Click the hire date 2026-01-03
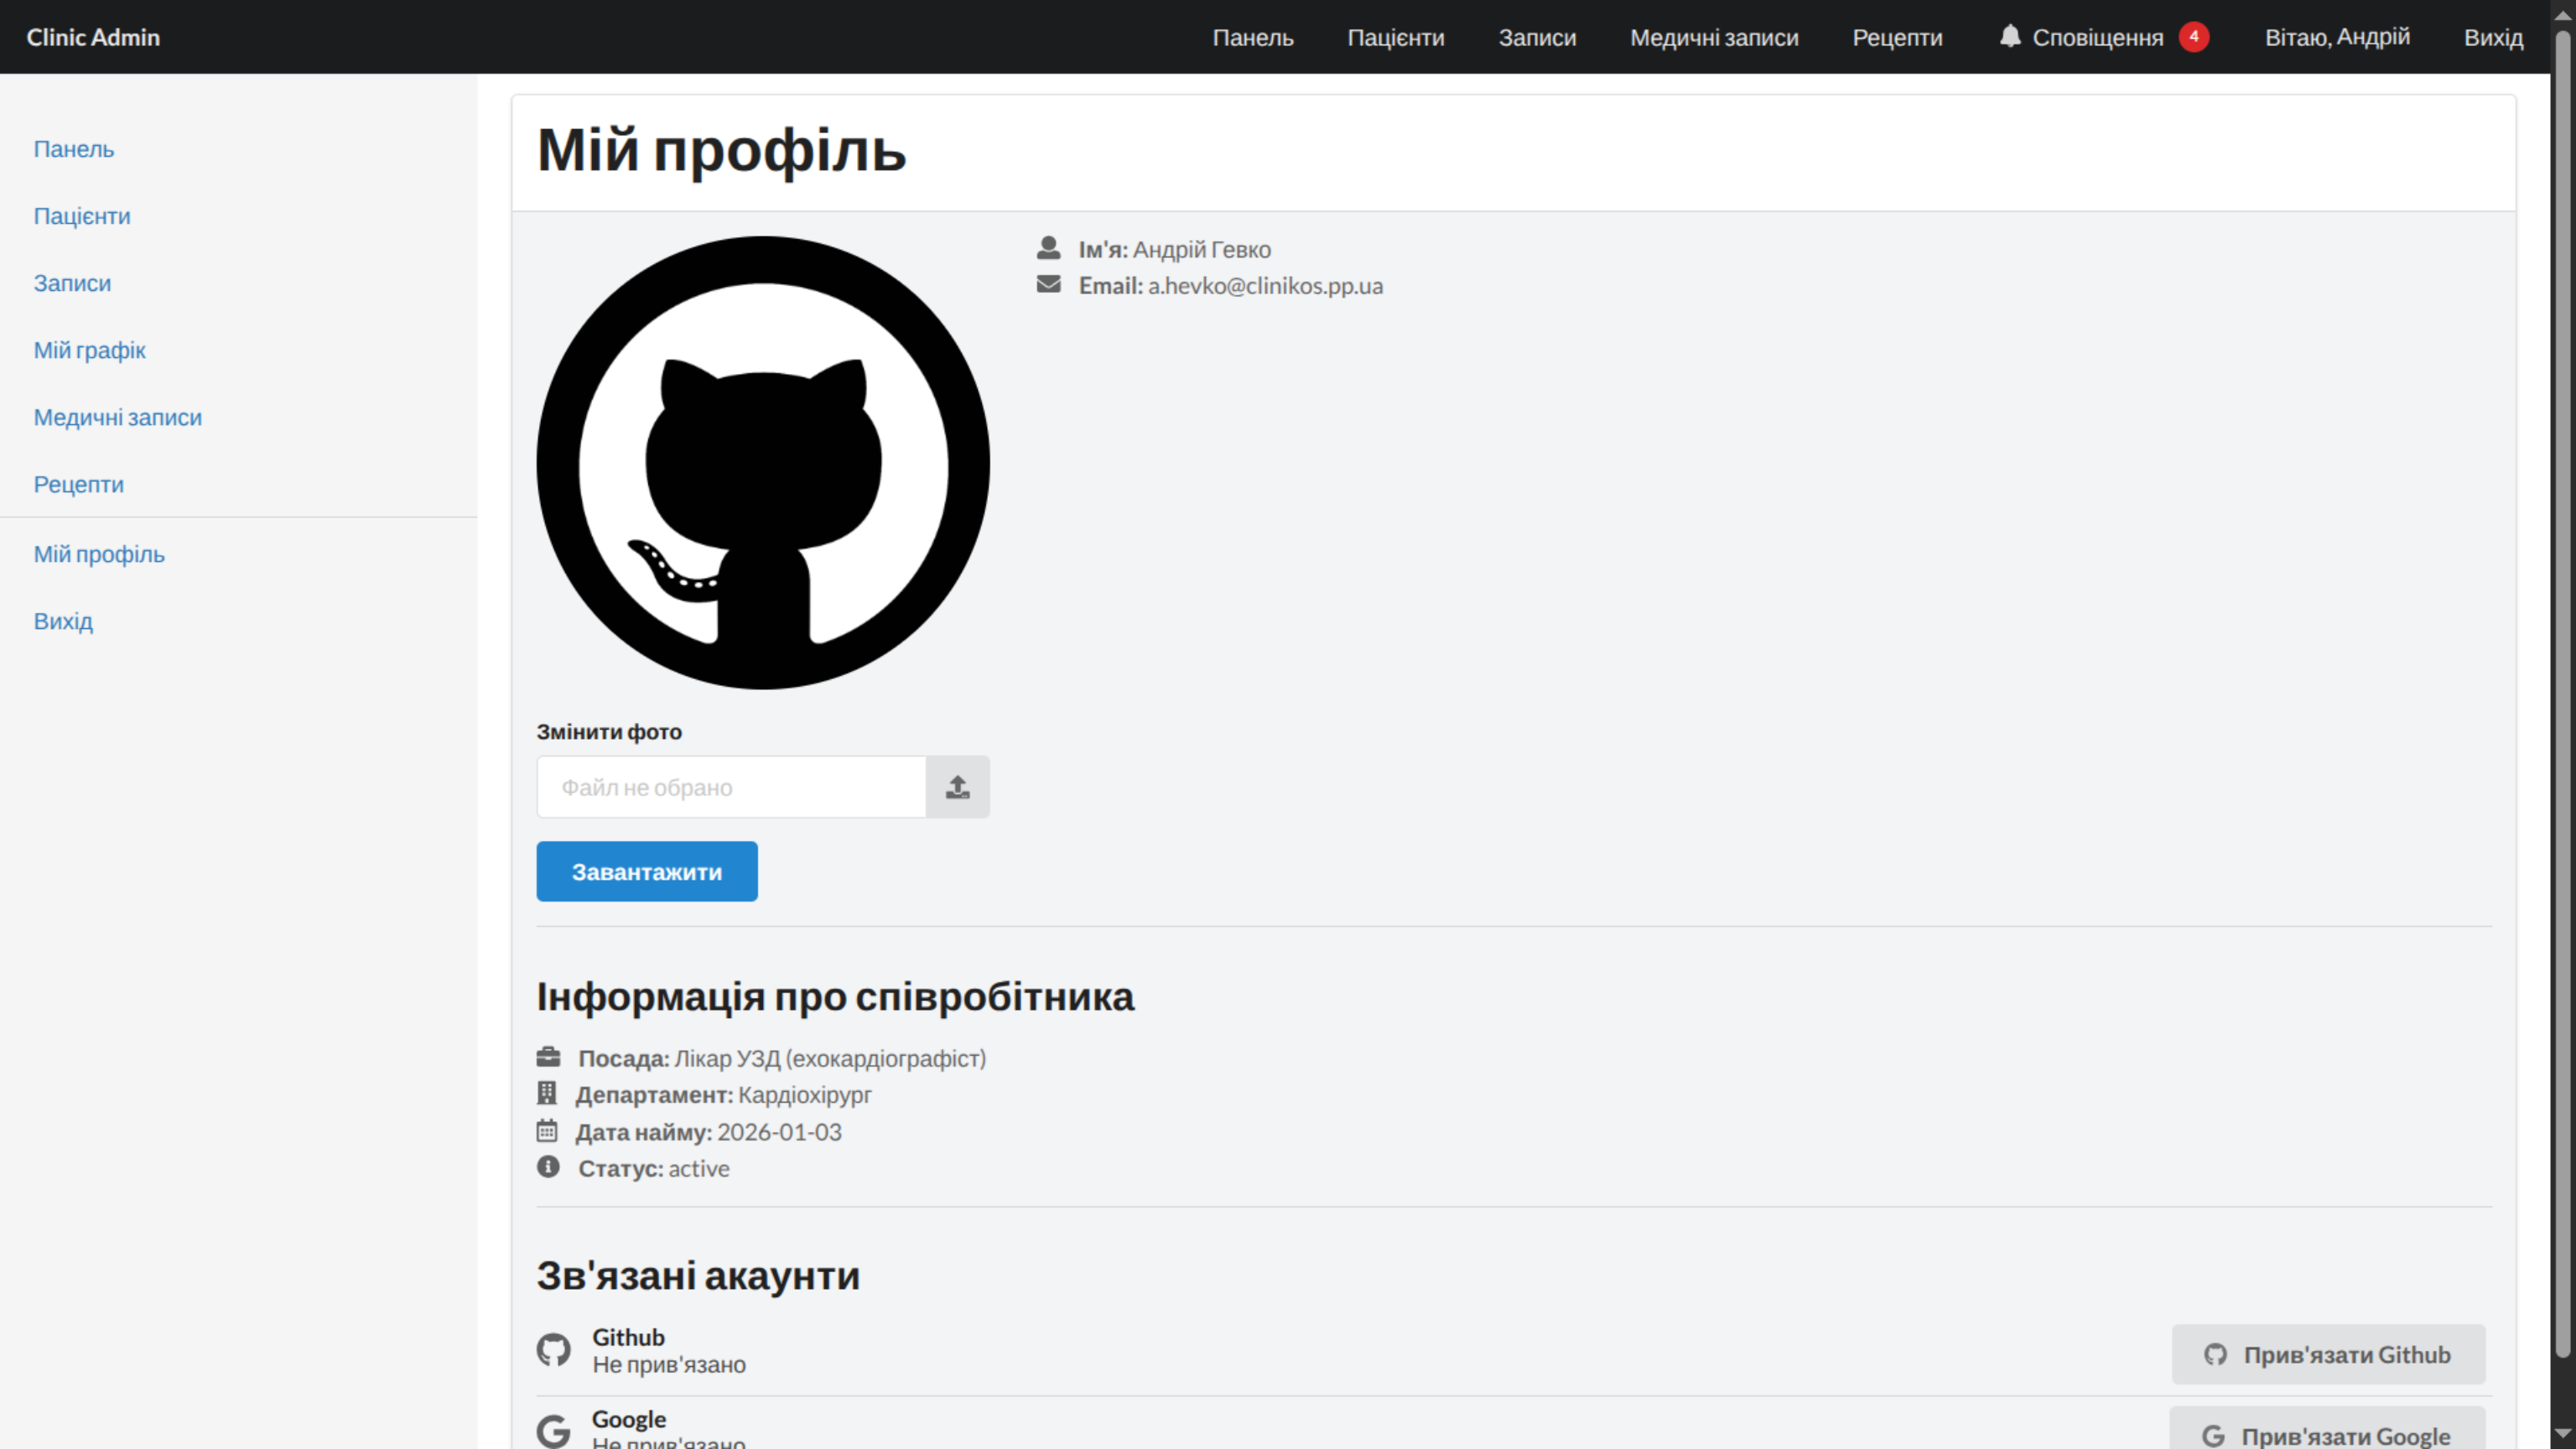This screenshot has width=2576, height=1449. [x=780, y=1132]
